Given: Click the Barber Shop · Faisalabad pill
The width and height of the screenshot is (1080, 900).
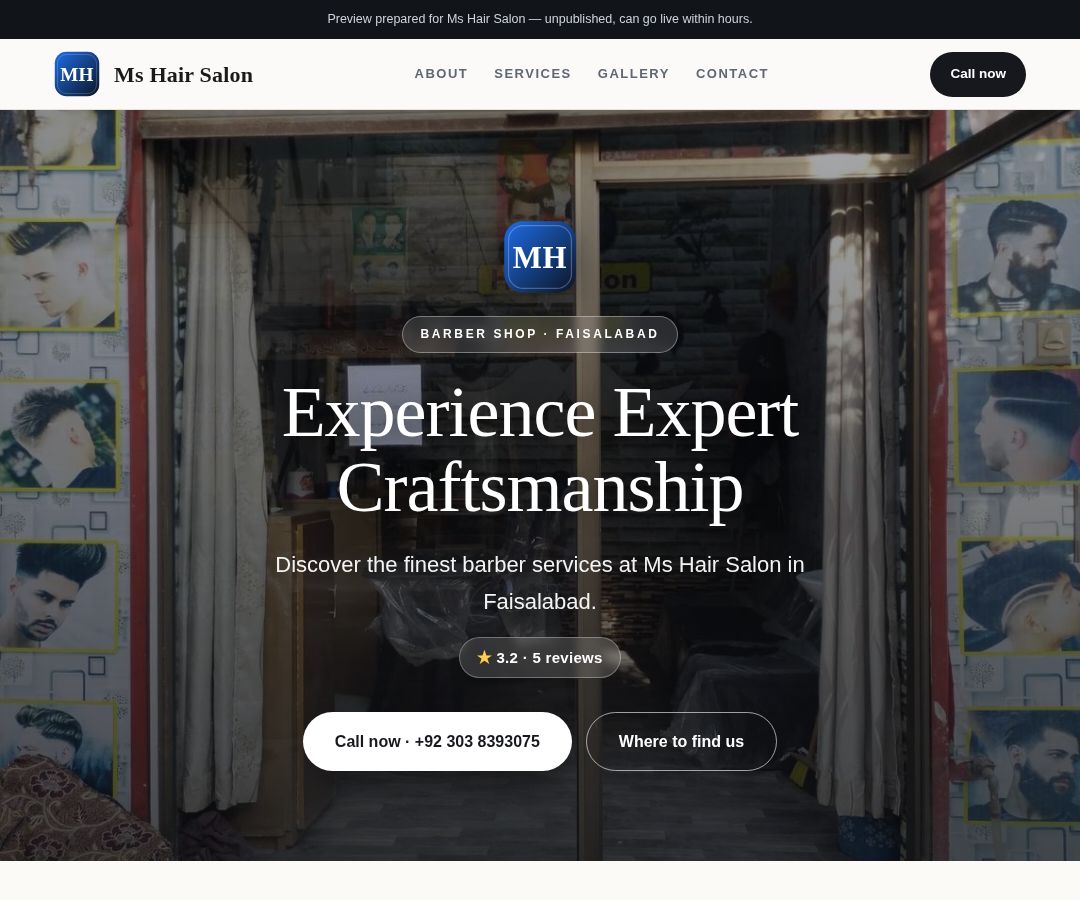Looking at the screenshot, I should point(540,334).
